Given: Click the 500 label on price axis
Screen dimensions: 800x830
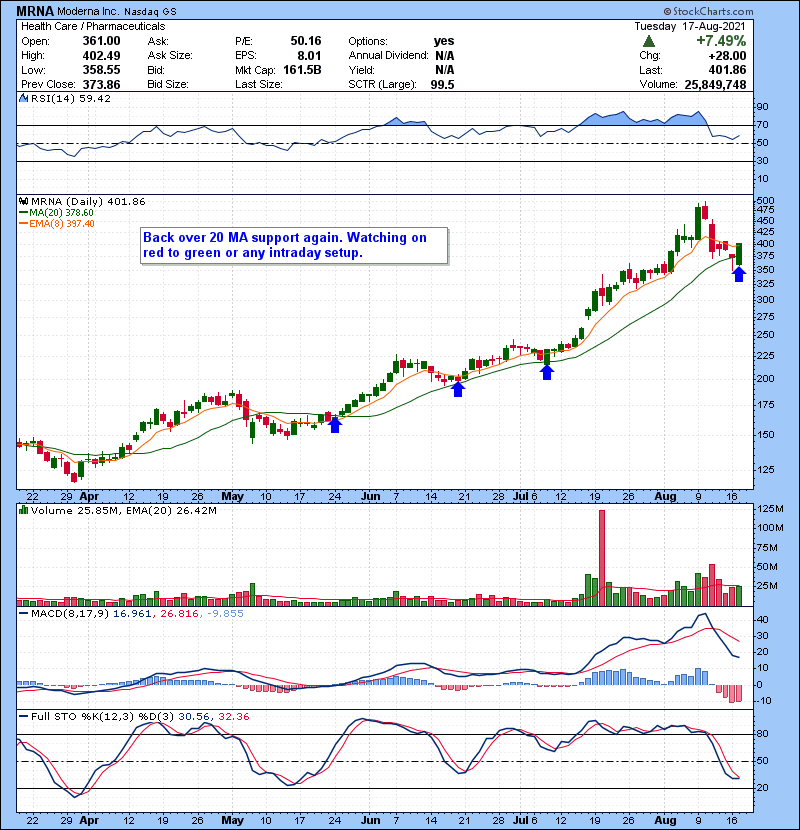Looking at the screenshot, I should (x=766, y=201).
